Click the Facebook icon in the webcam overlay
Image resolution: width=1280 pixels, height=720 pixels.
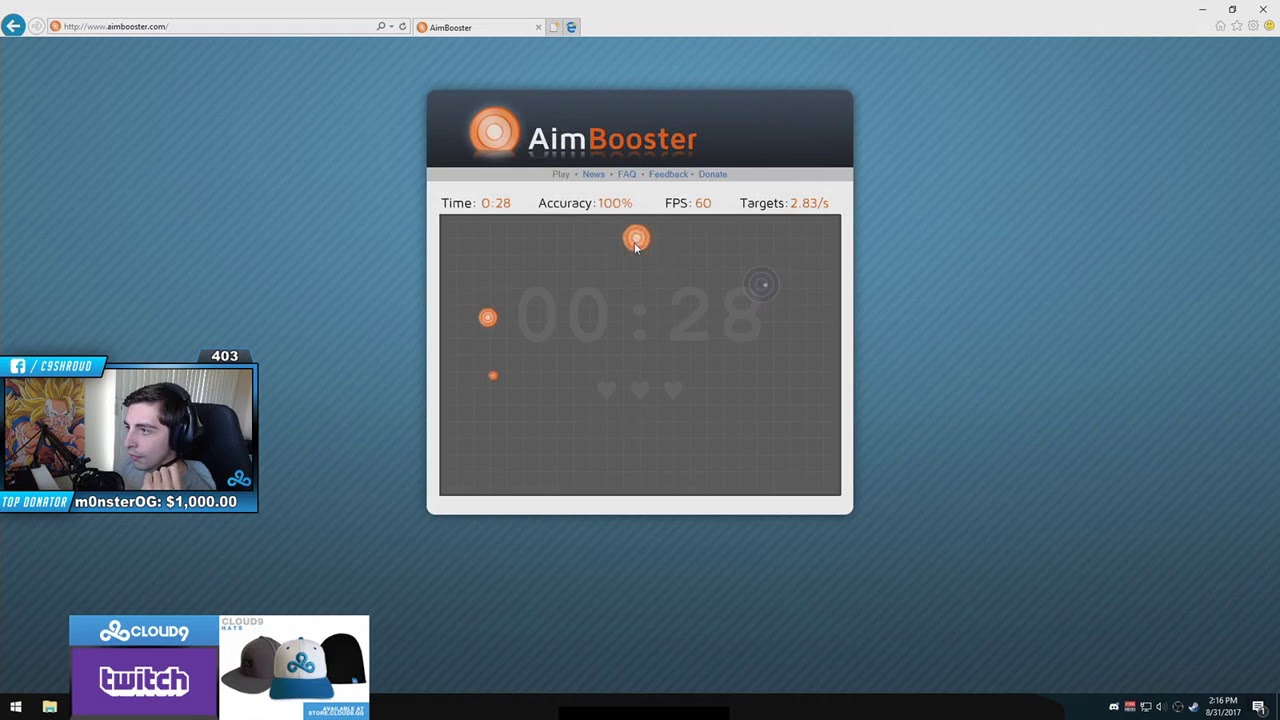[x=18, y=366]
